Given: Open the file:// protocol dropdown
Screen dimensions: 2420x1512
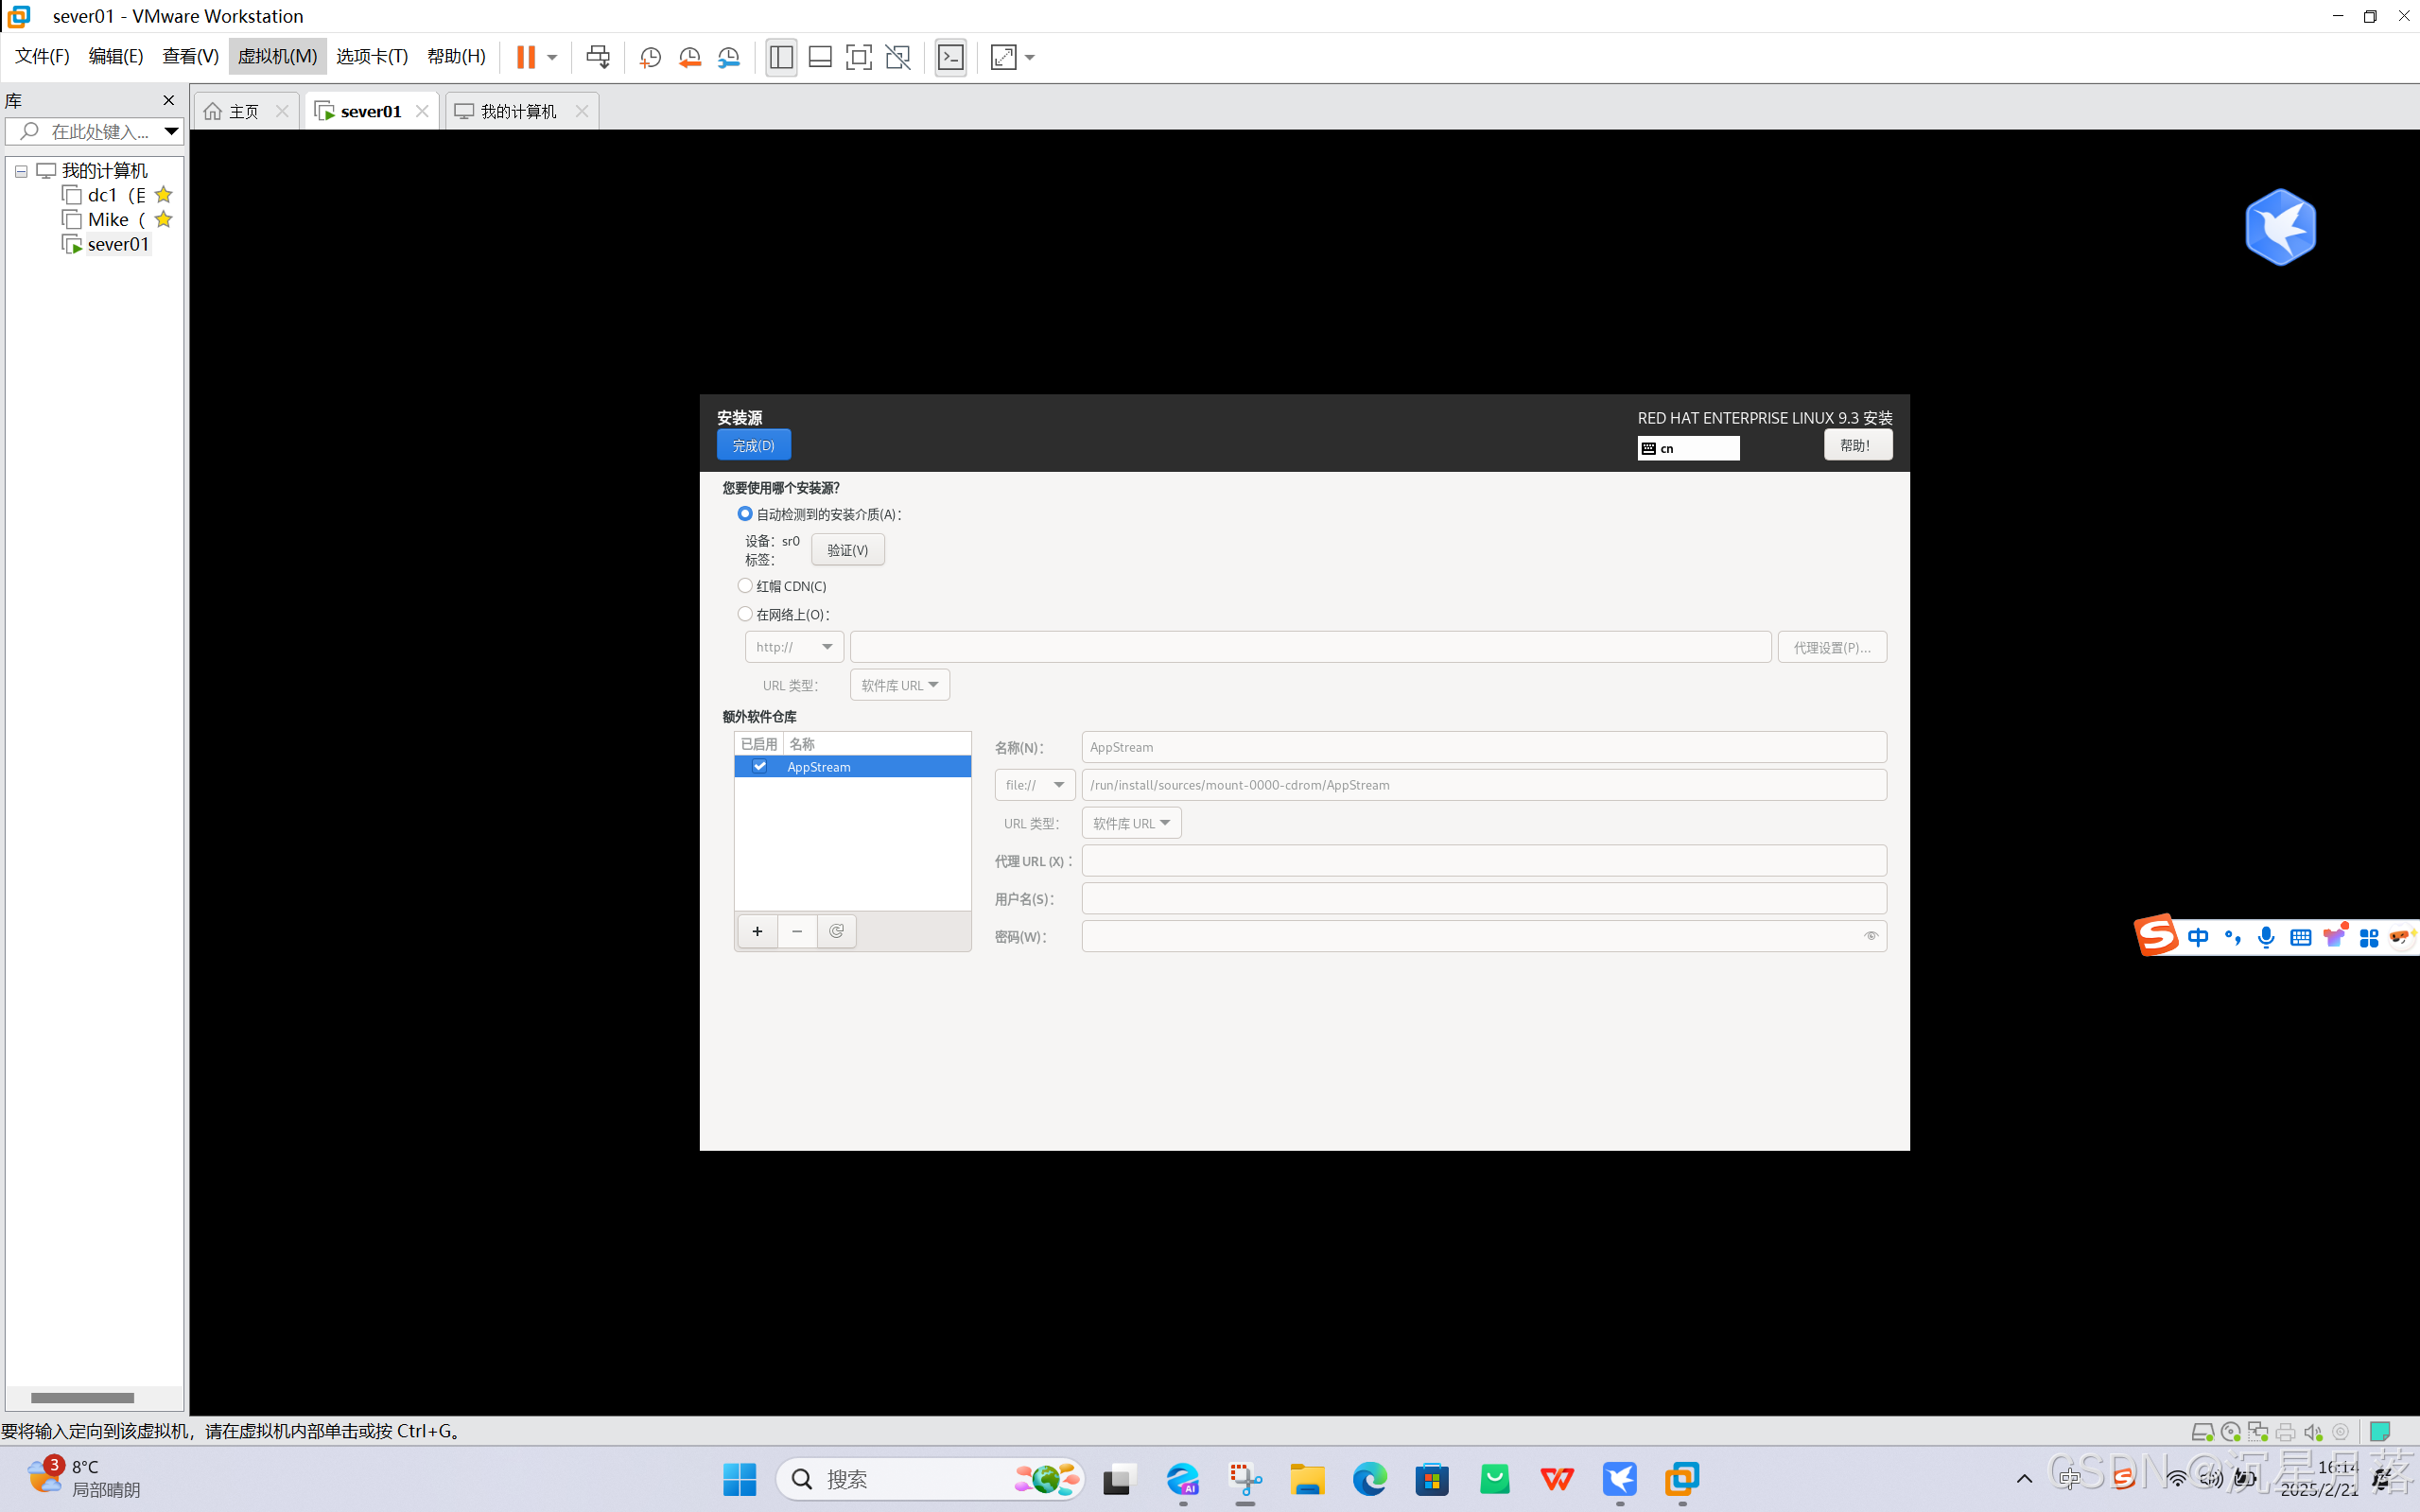Looking at the screenshot, I should pyautogui.click(x=1034, y=785).
